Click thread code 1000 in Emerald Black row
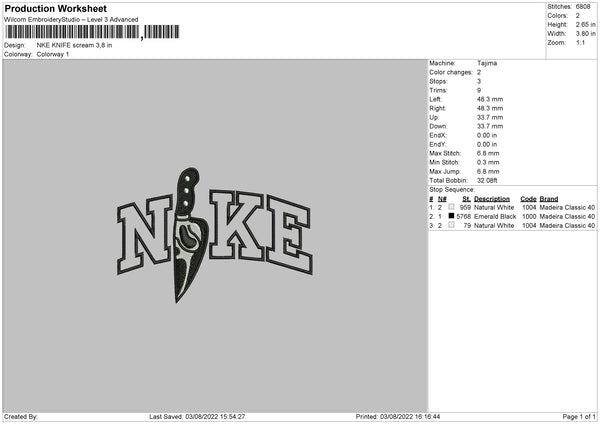The width and height of the screenshot is (600, 424). click(529, 217)
